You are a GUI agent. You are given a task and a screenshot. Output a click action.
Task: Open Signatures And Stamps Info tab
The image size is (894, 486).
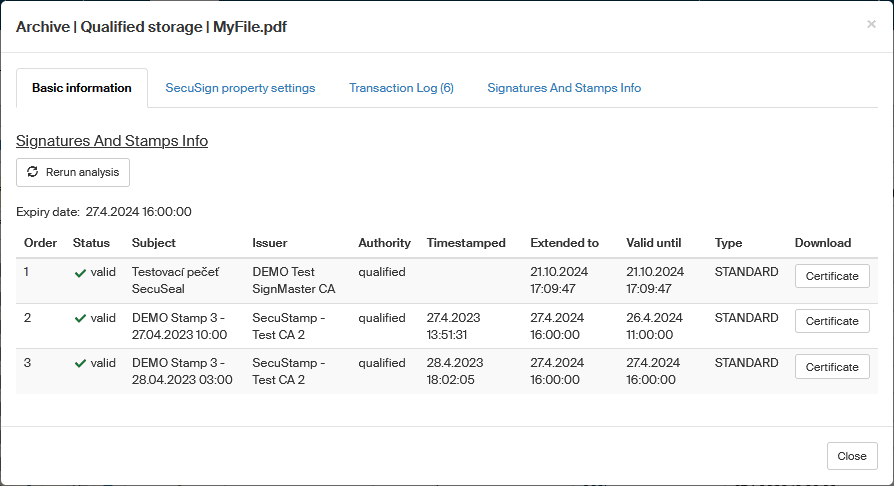564,88
